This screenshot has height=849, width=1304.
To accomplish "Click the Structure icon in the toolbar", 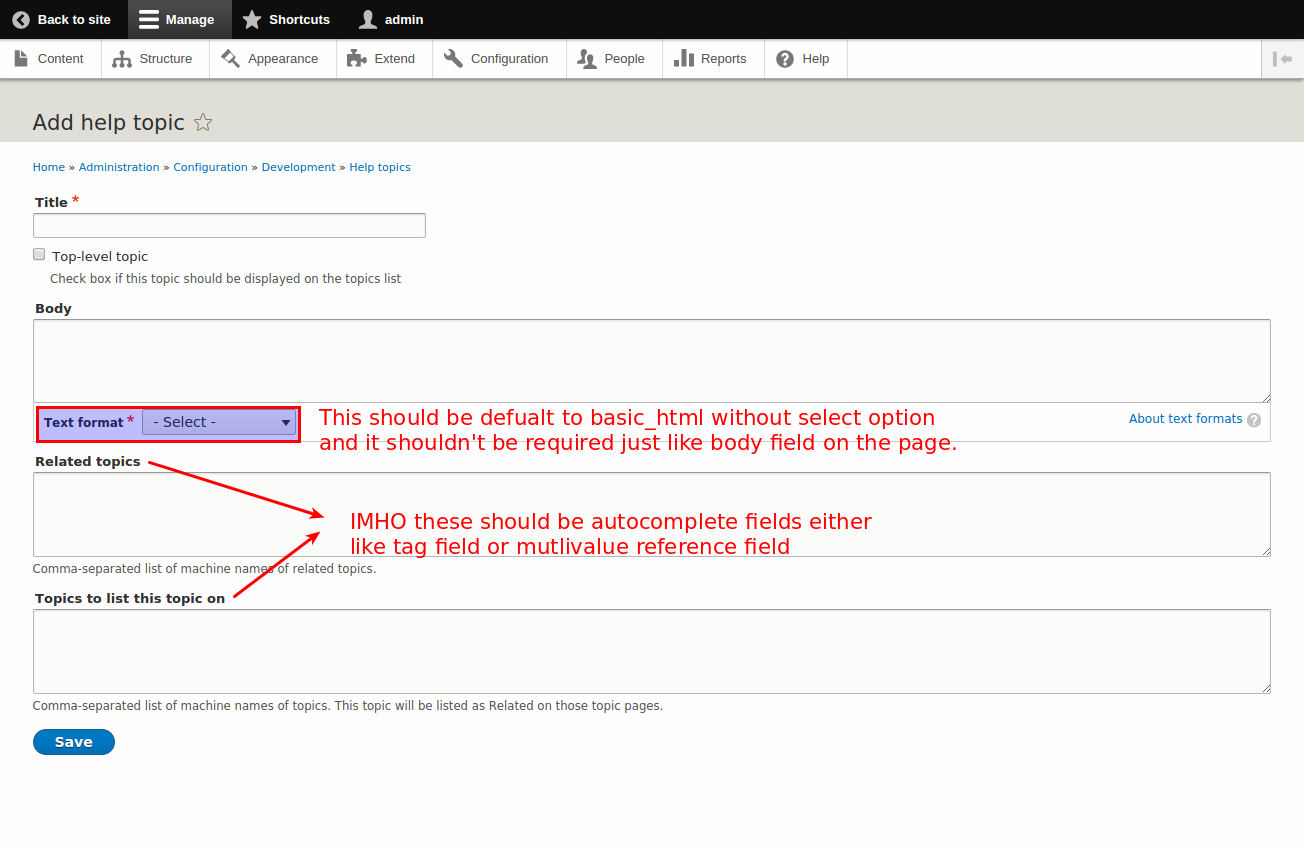I will click(x=121, y=58).
